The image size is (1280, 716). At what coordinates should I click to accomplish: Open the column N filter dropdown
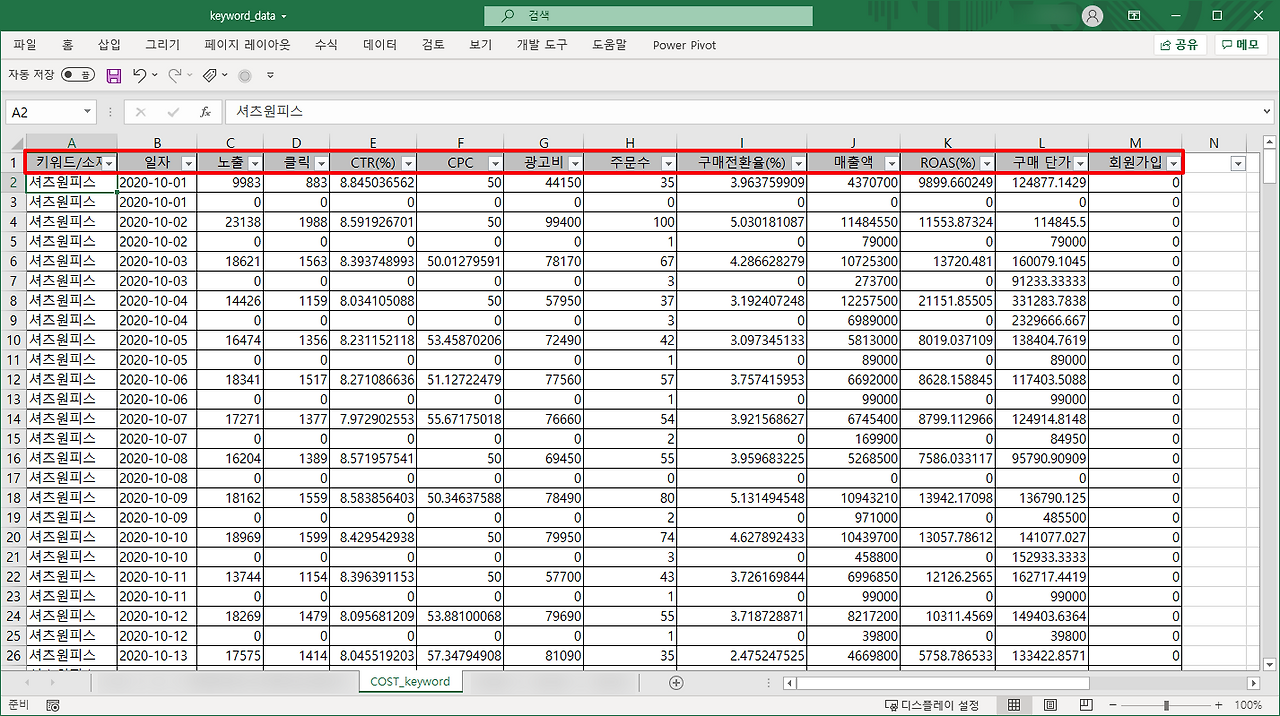[1238, 163]
